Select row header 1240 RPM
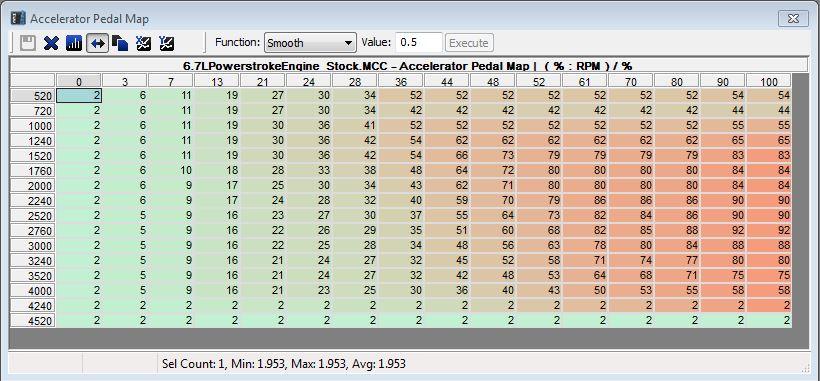Viewport: 820px width, 381px height. [x=32, y=141]
